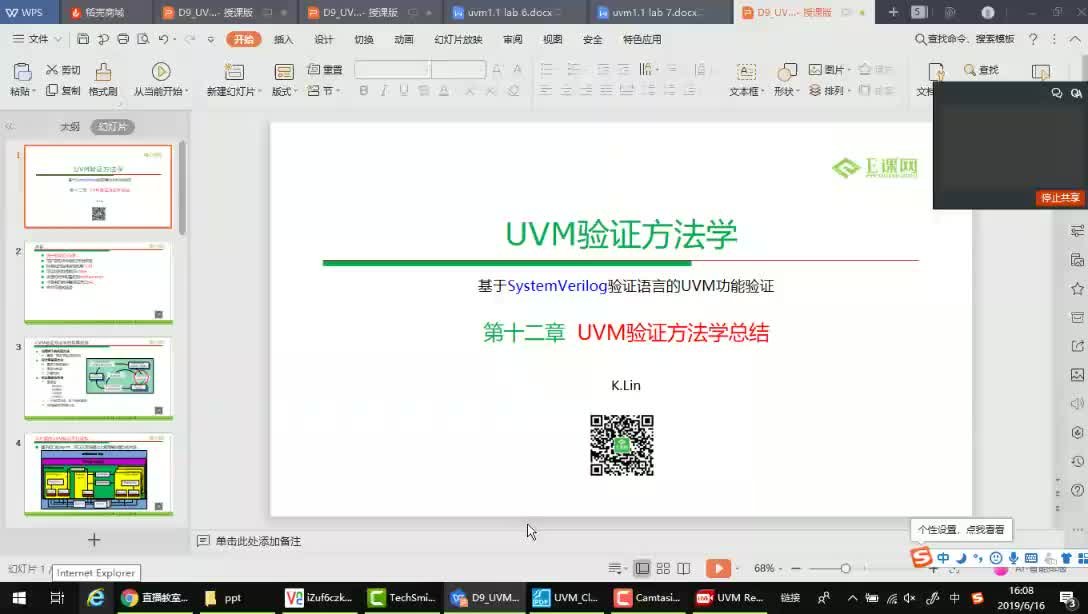Toggle Italic formatting button
The width and height of the screenshot is (1088, 614).
point(384,90)
